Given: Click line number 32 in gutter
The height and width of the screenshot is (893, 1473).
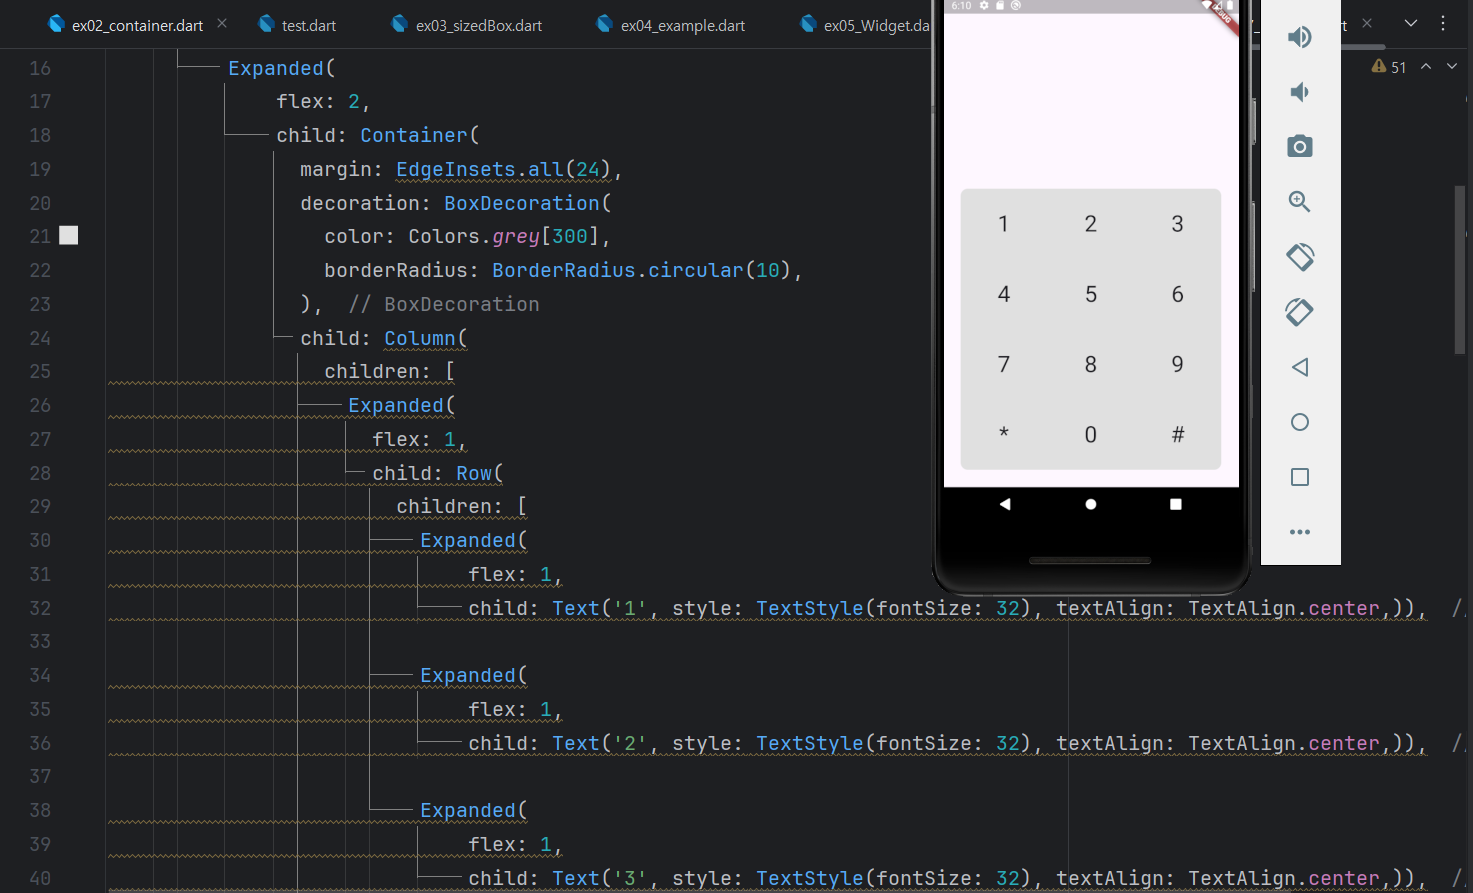Looking at the screenshot, I should (40, 608).
